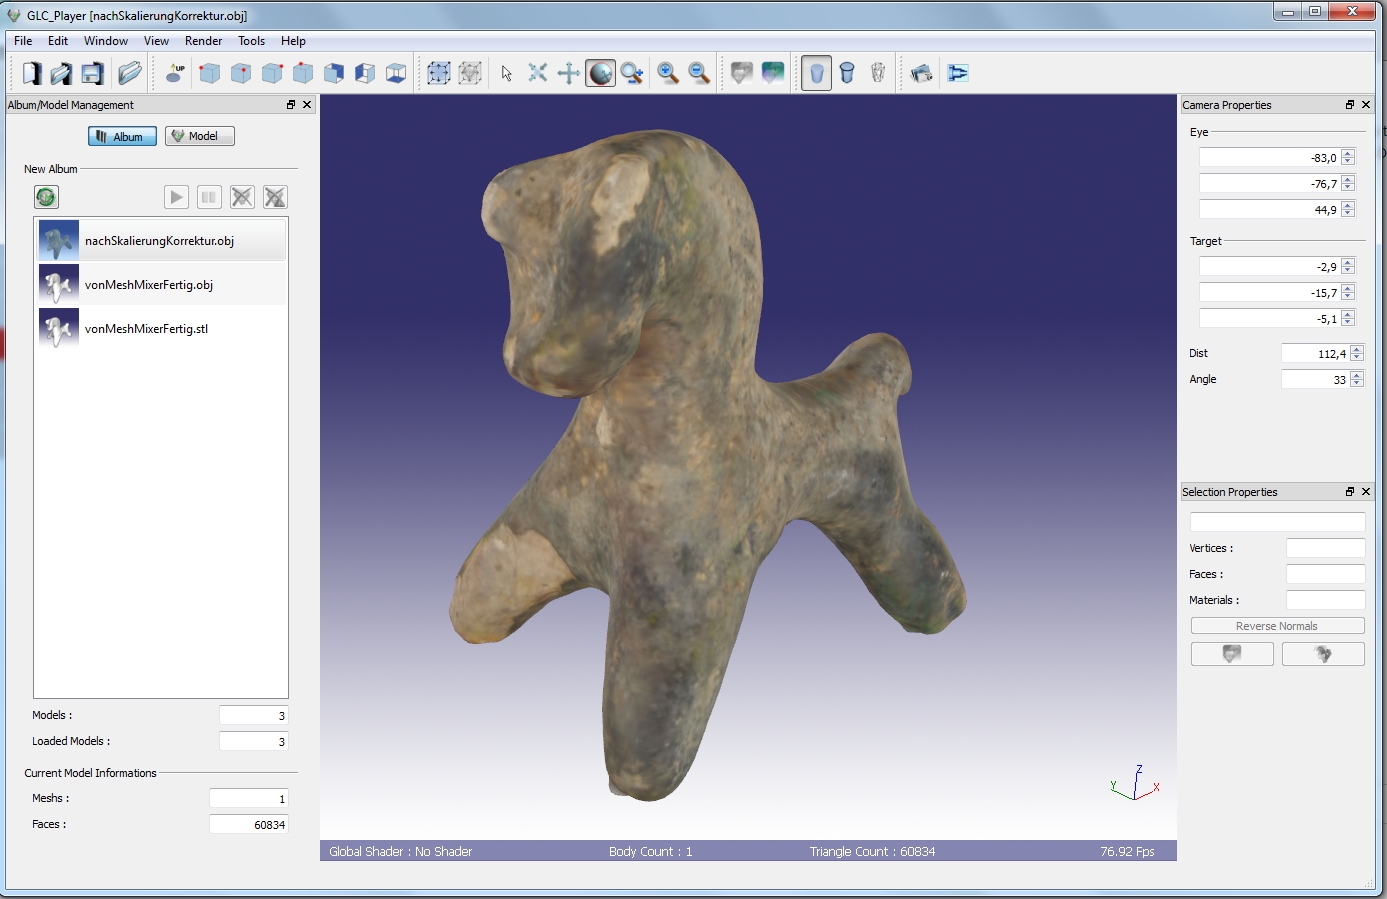Increase the Dist value with up arrow
1387x899 pixels.
pos(1357,349)
